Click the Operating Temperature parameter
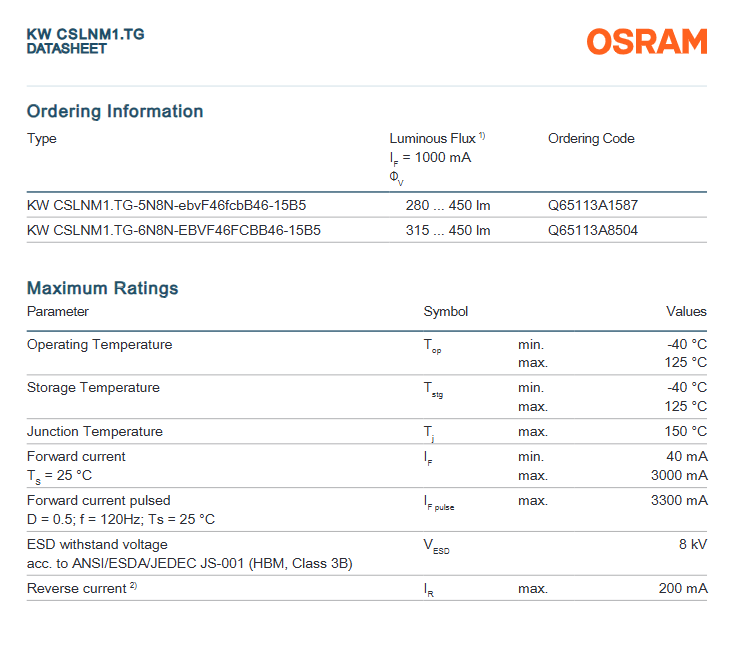 [99, 345]
